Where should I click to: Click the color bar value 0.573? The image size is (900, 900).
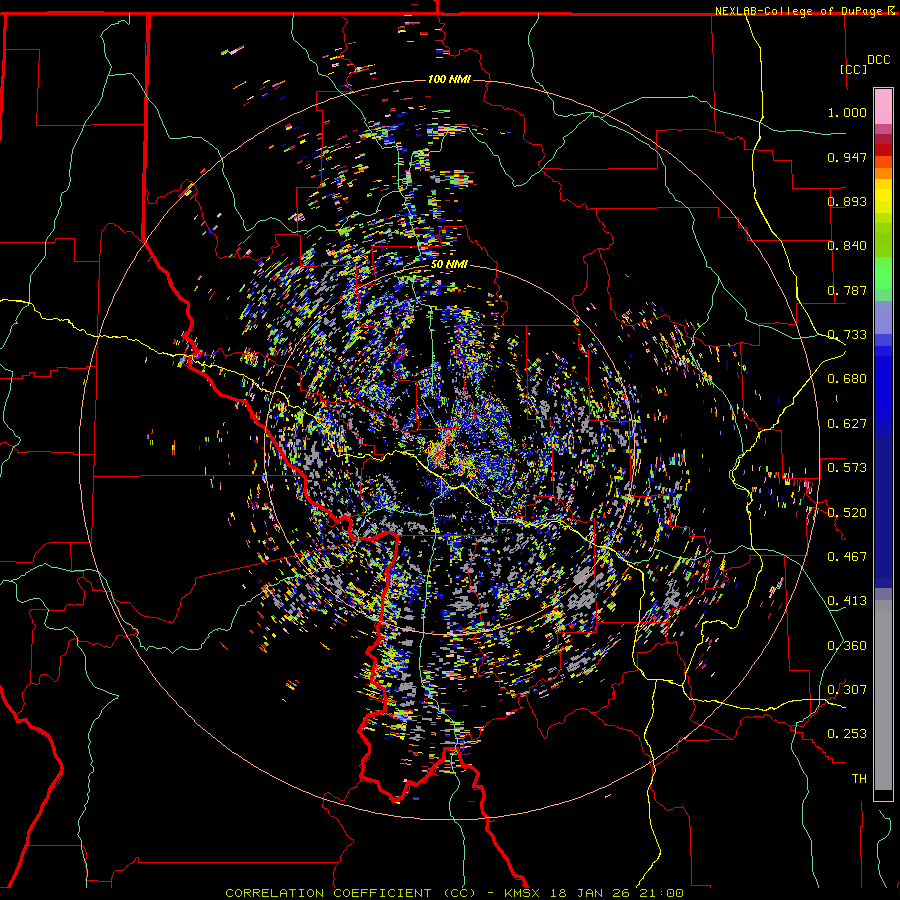point(847,468)
